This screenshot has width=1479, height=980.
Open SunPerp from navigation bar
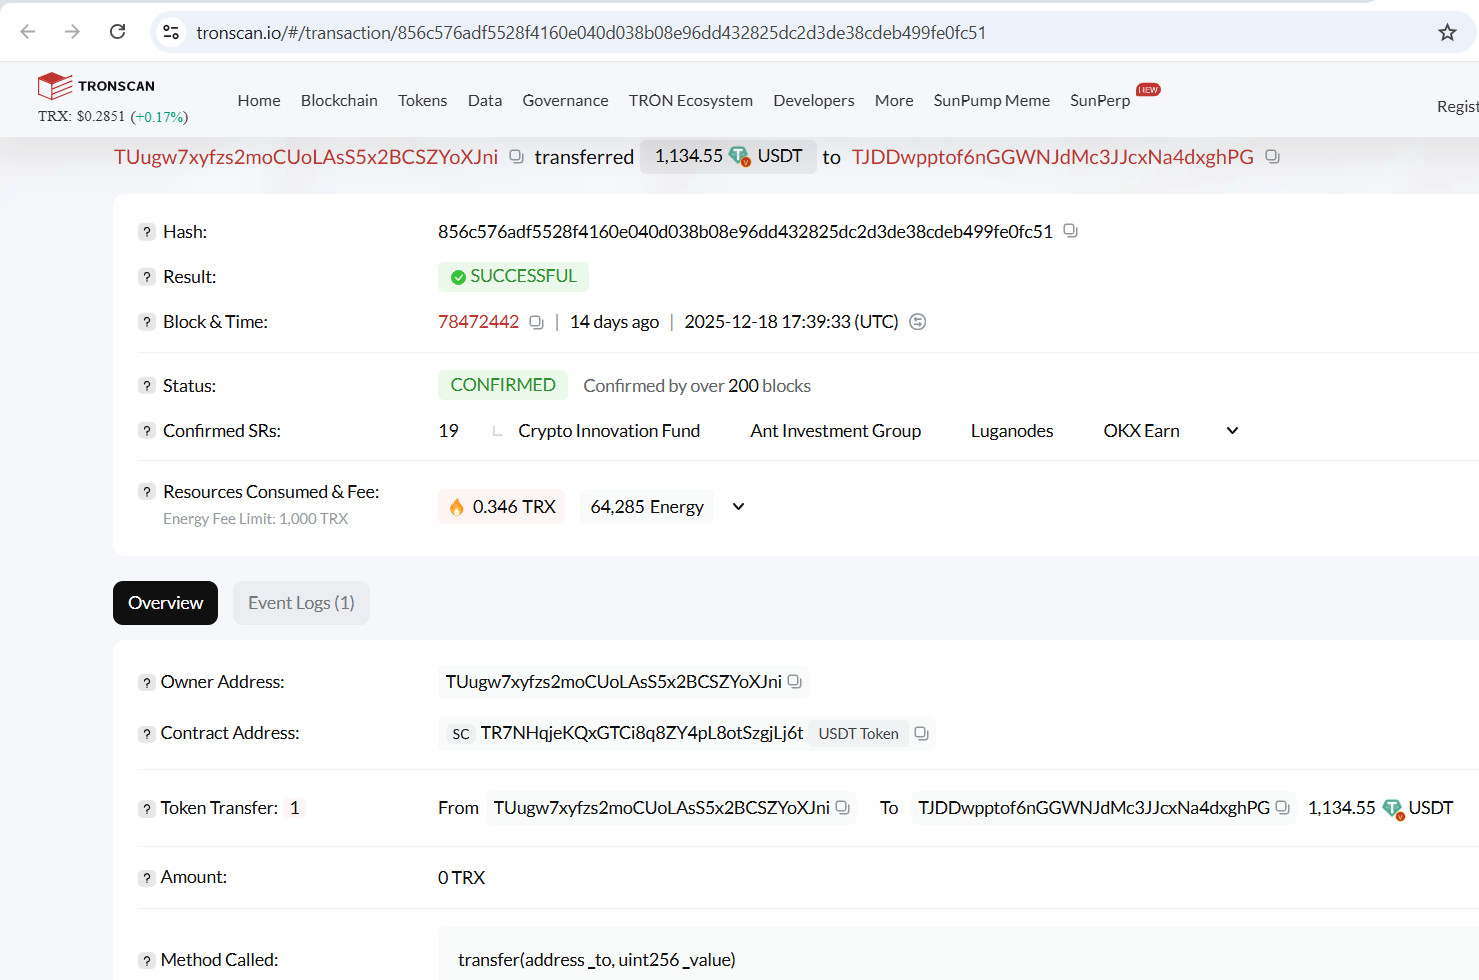click(x=1100, y=100)
